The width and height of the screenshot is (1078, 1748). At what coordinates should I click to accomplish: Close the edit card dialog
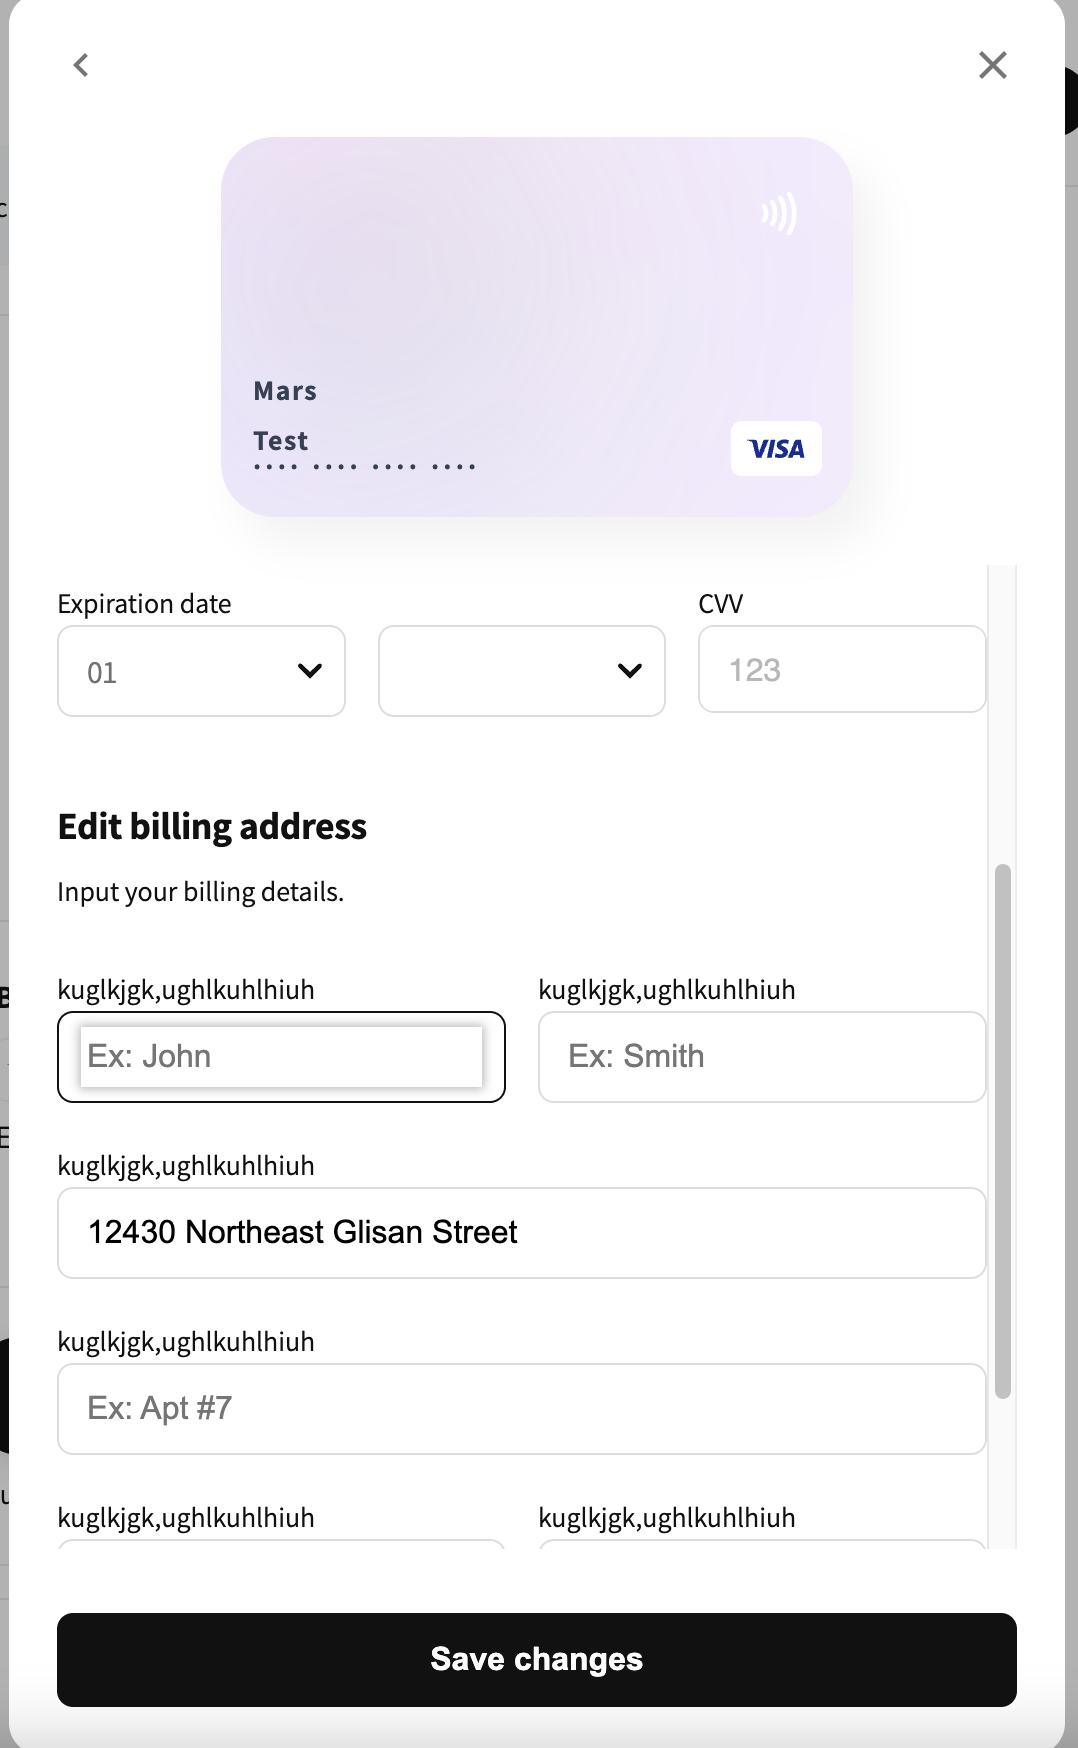pyautogui.click(x=992, y=65)
